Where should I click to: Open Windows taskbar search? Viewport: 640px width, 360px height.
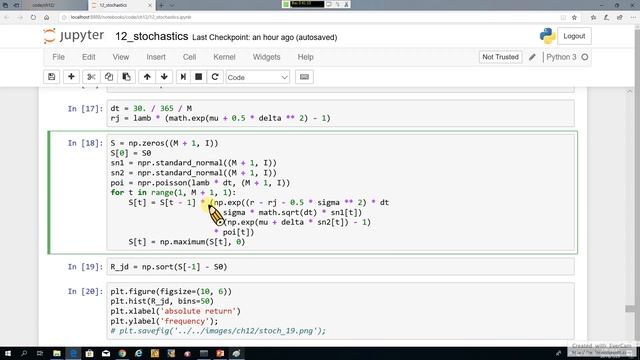[24, 353]
